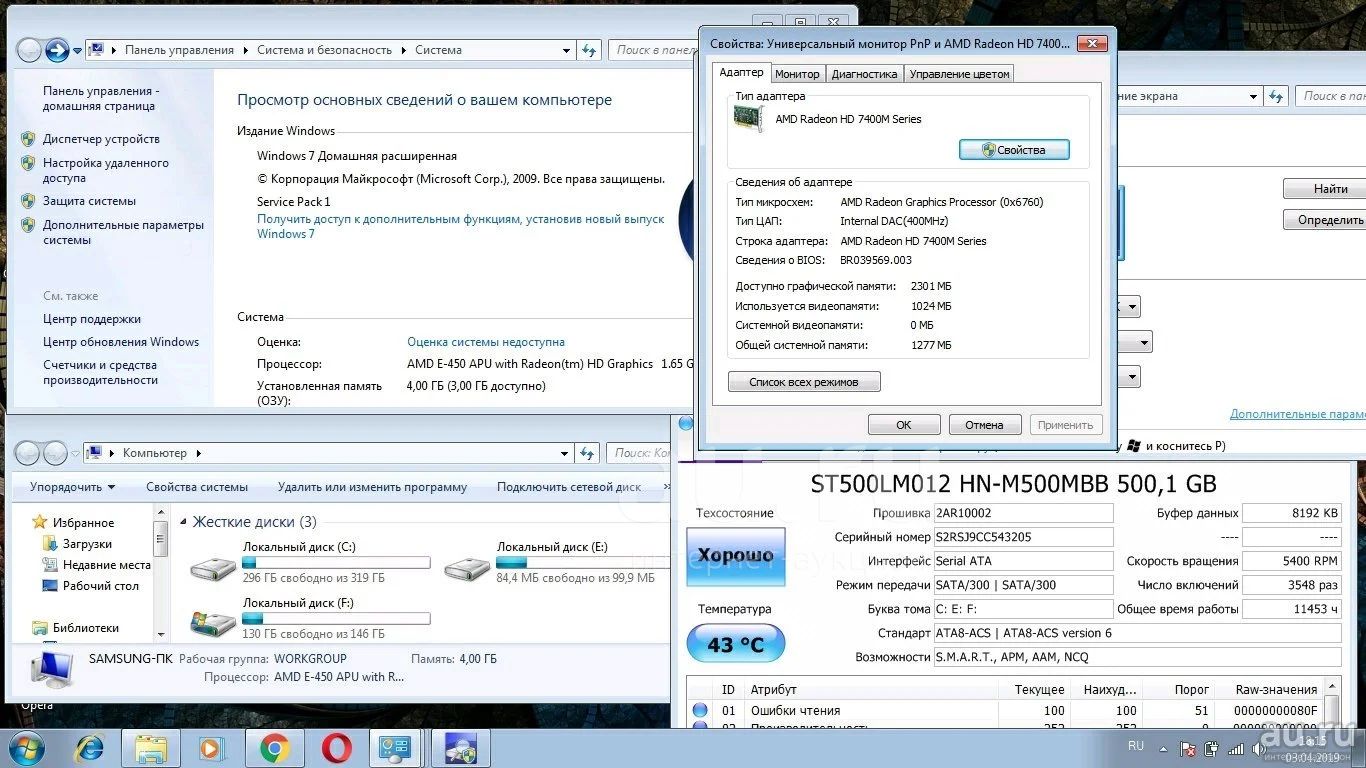
Task: Open Desktop in navigation pane
Action: [x=100, y=586]
